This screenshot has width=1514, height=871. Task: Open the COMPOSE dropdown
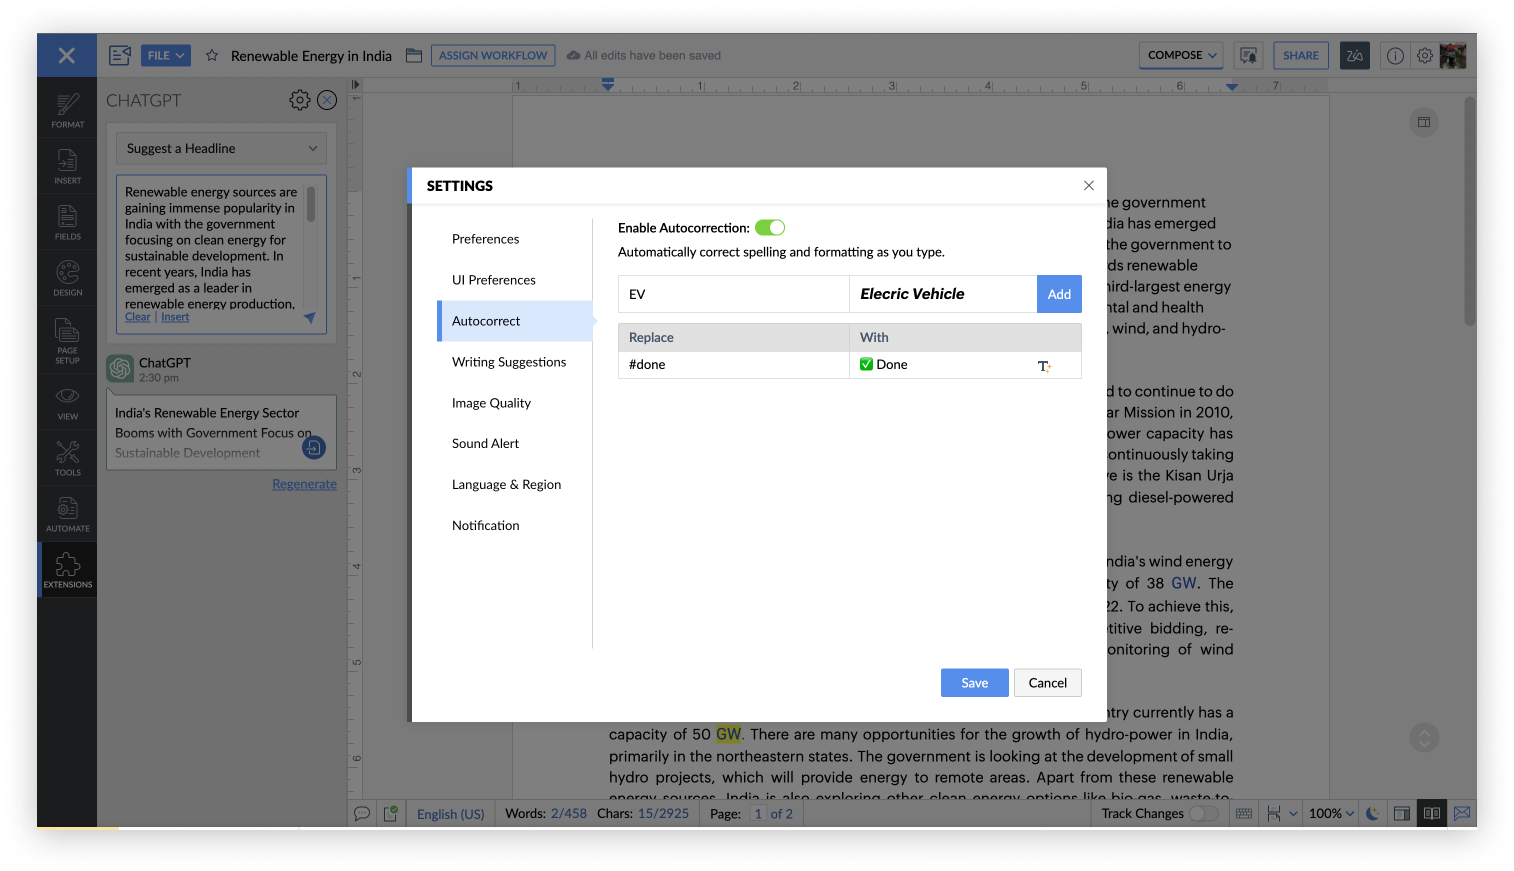pyautogui.click(x=1180, y=55)
